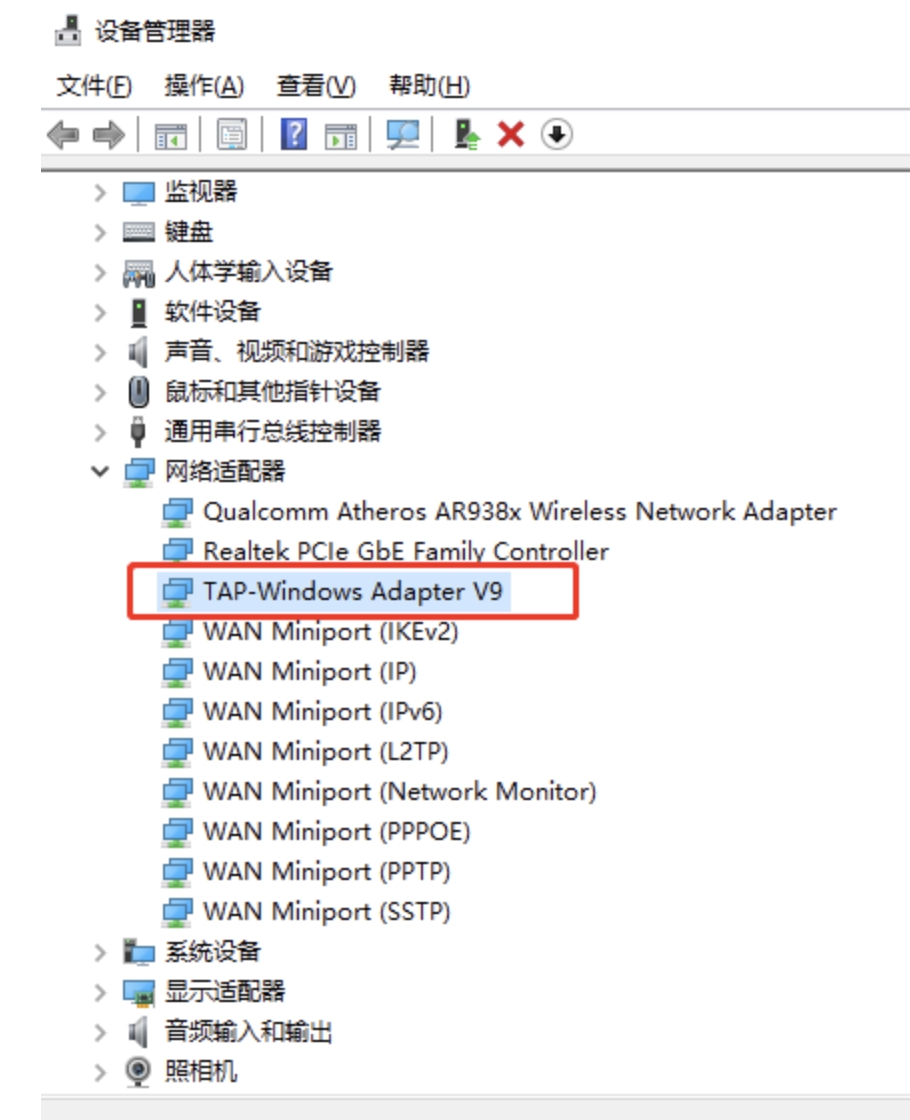910x1120 pixels.
Task: Select WAN Miniport (IPv6)
Action: [x=323, y=712]
